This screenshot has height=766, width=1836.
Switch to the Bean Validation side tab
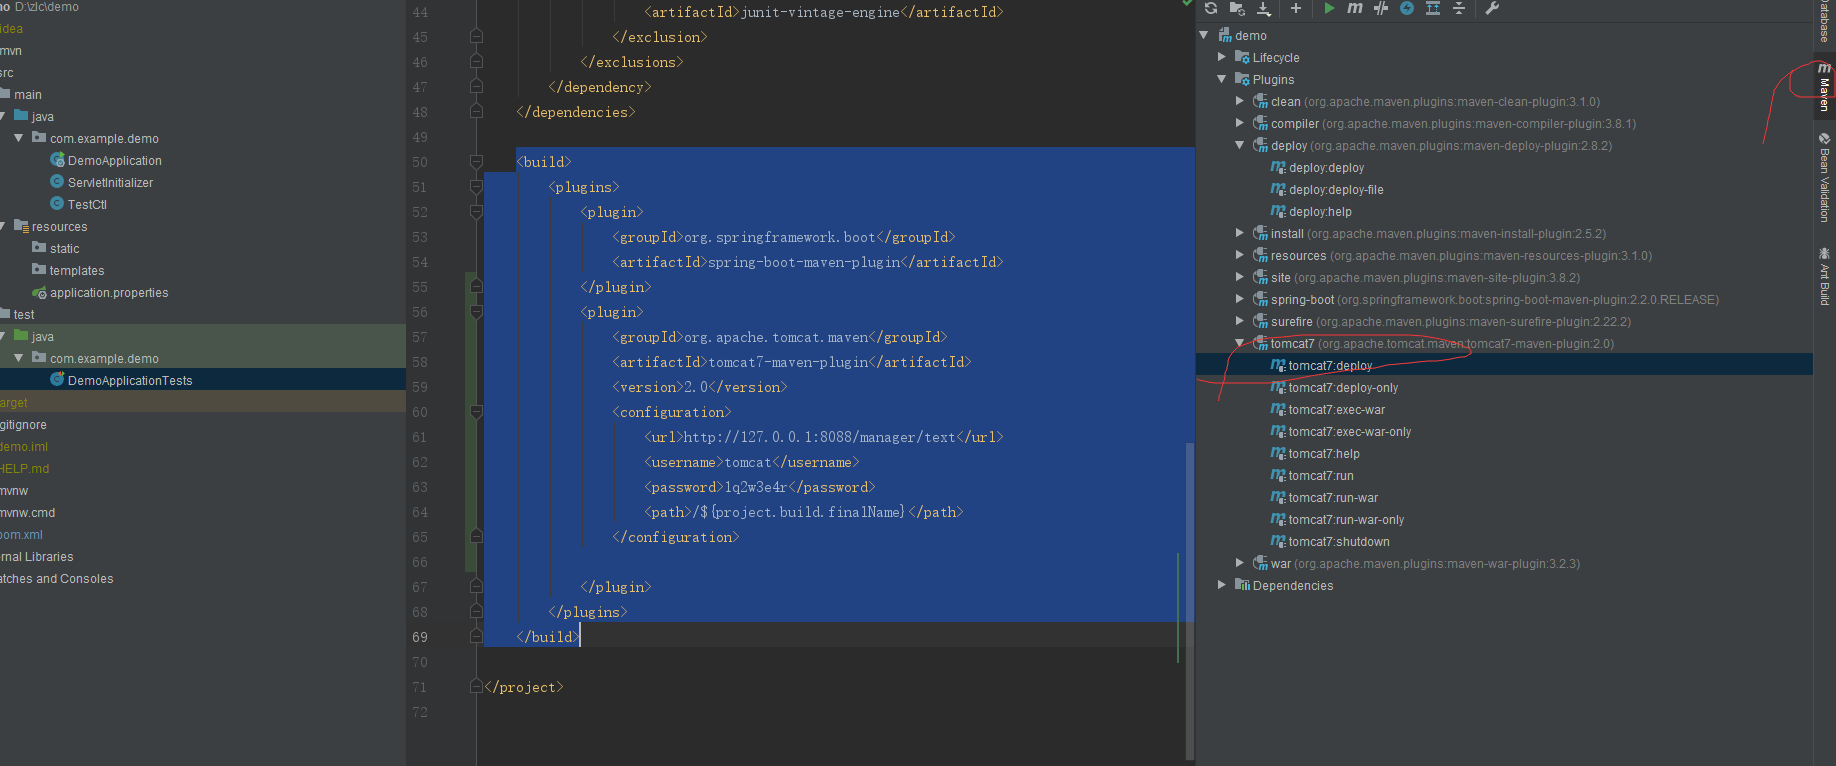[x=1824, y=178]
